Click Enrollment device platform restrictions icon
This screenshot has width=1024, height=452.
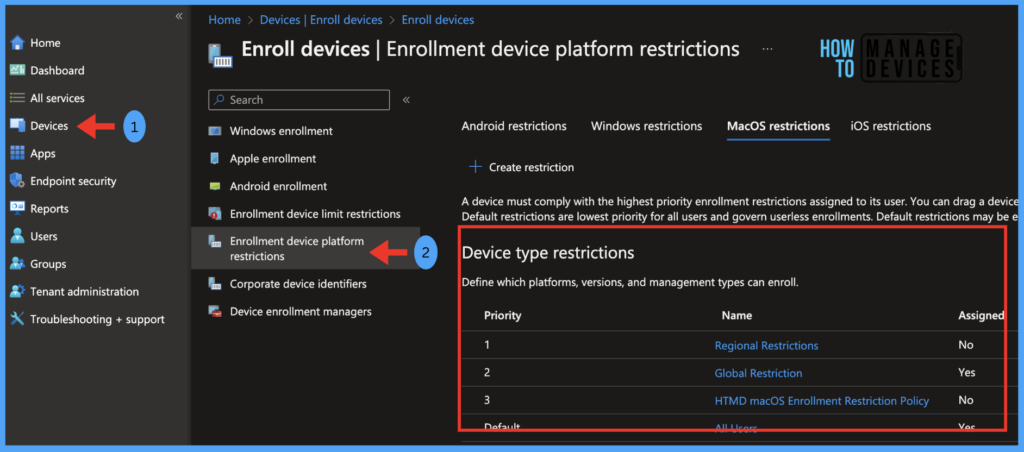[215, 242]
